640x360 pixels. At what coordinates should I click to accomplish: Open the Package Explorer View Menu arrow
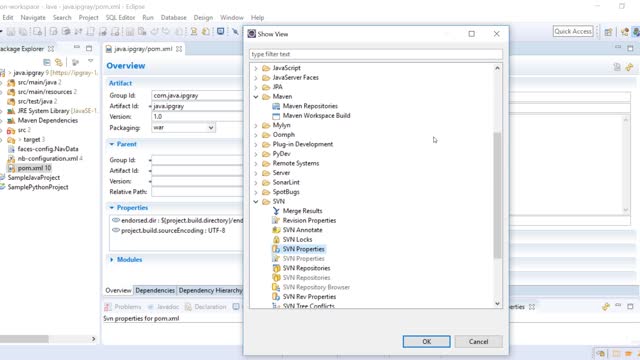[x=91, y=61]
